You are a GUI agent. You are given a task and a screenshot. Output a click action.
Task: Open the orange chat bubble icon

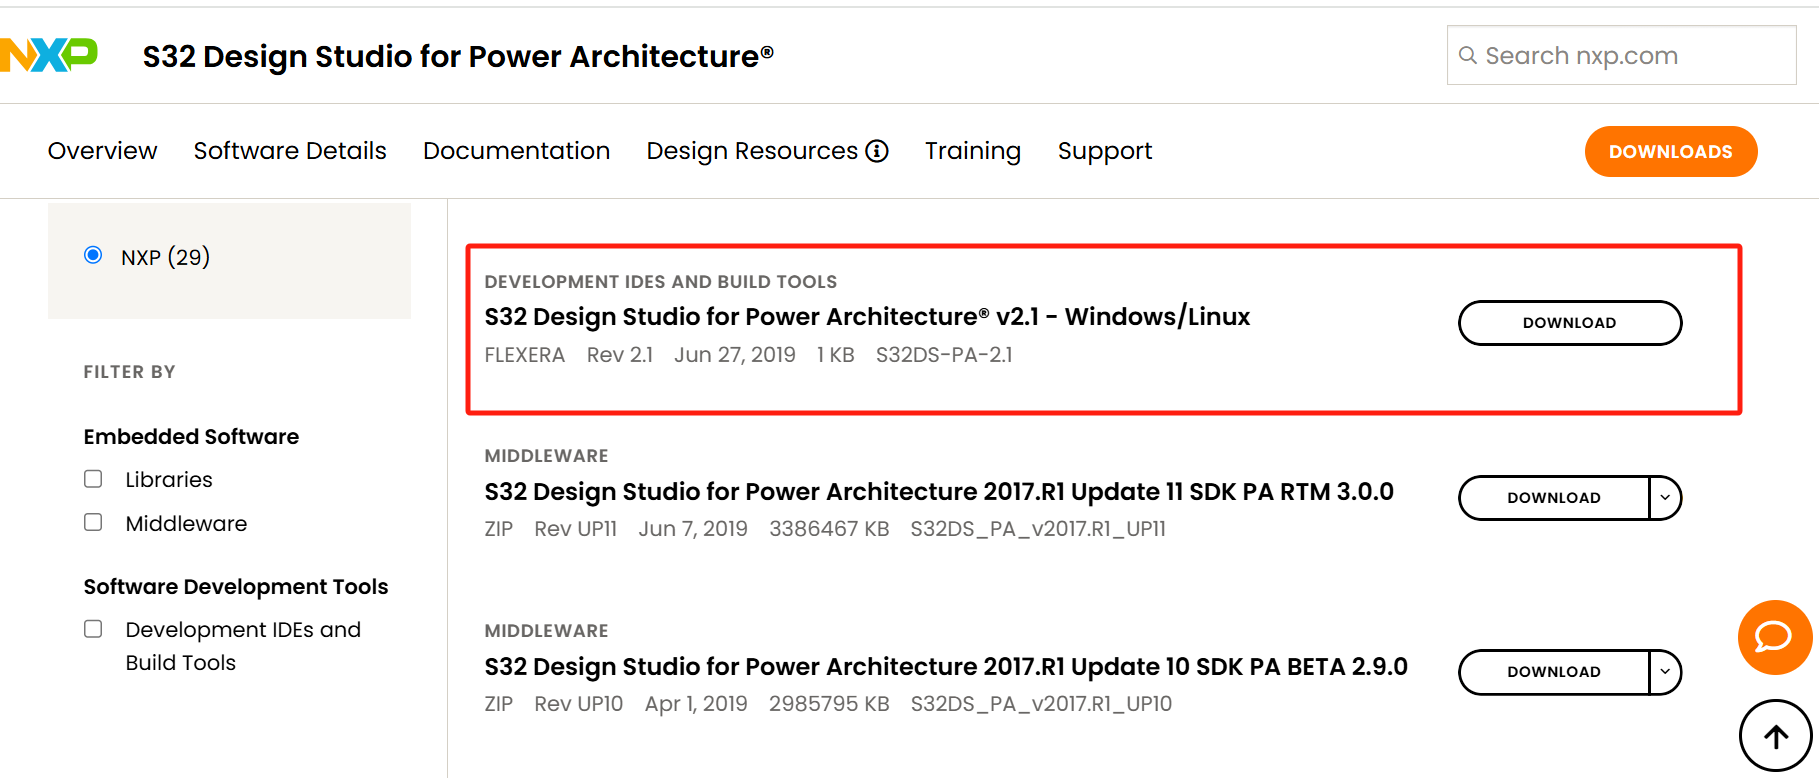[1775, 637]
